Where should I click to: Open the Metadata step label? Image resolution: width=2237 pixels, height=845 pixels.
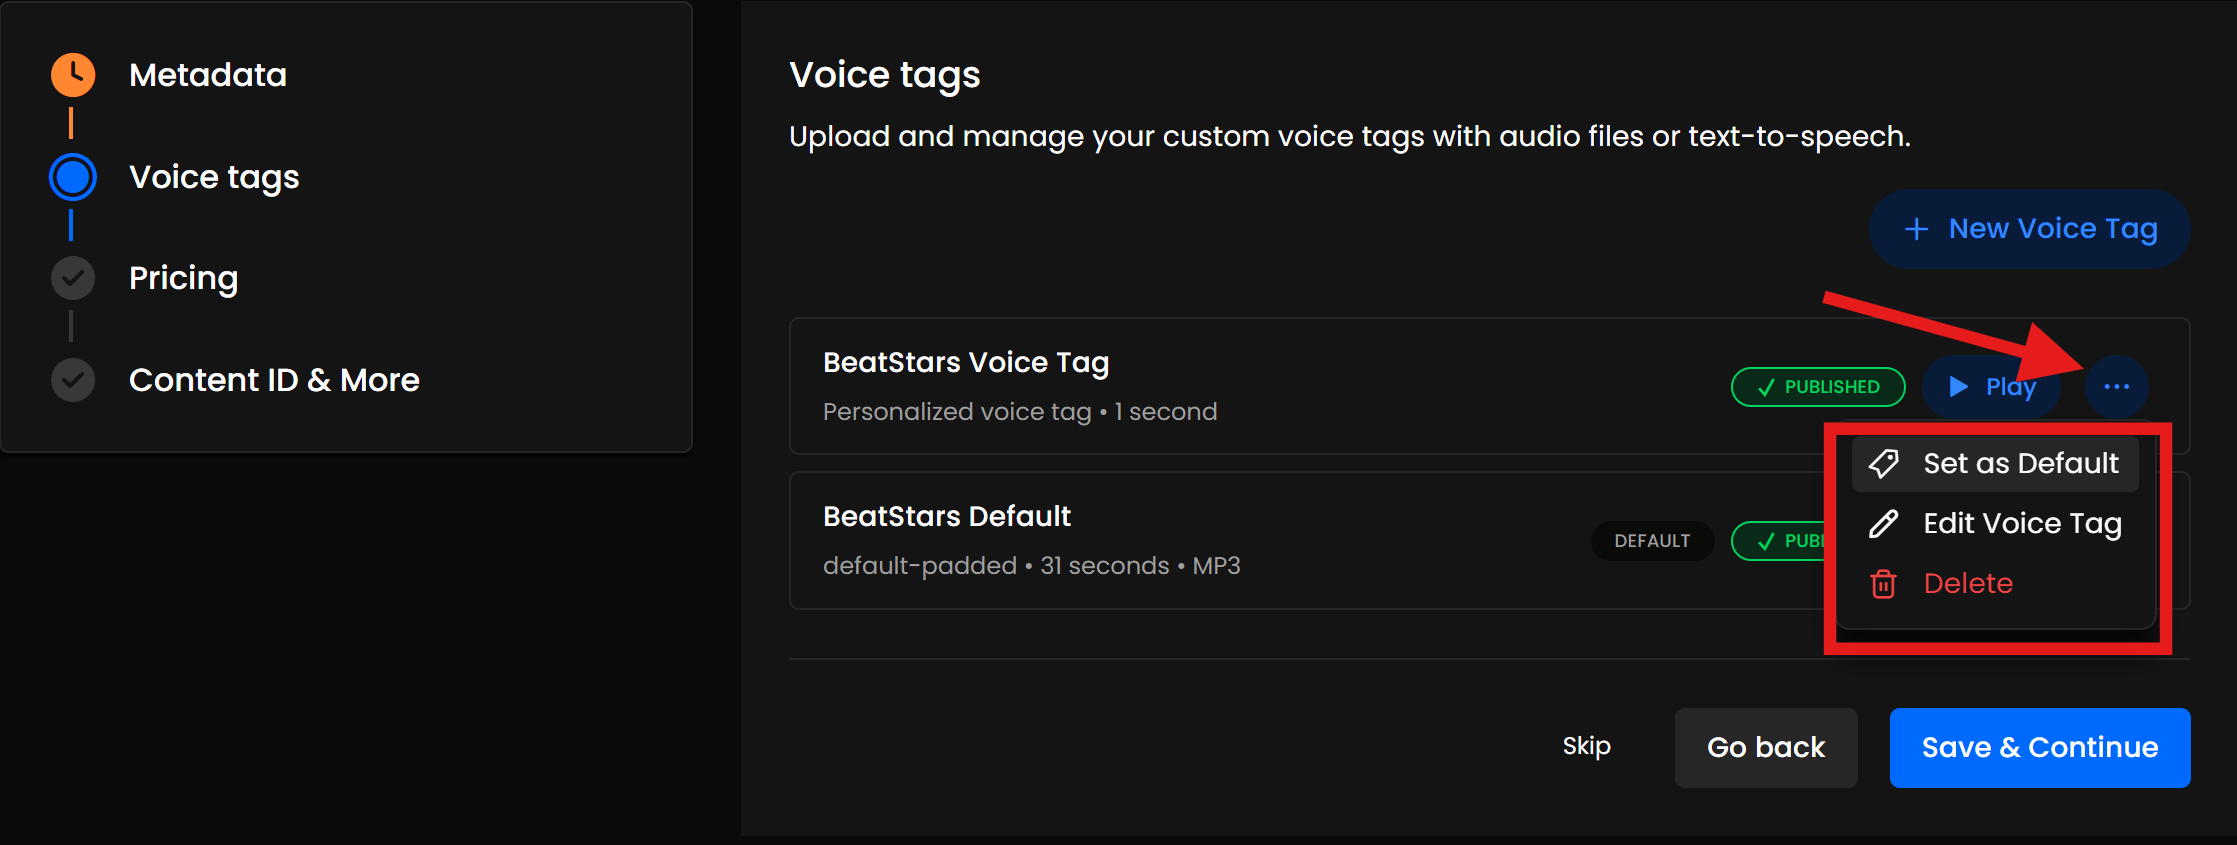click(208, 75)
